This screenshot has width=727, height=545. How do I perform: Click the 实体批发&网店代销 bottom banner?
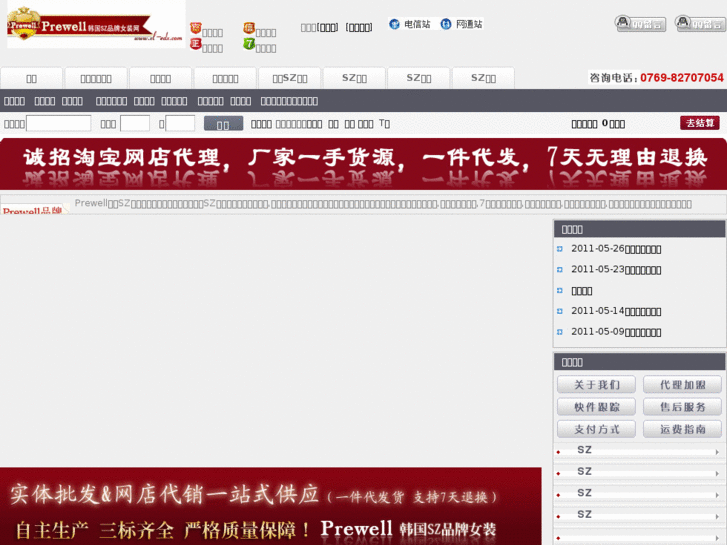pyautogui.click(x=271, y=506)
